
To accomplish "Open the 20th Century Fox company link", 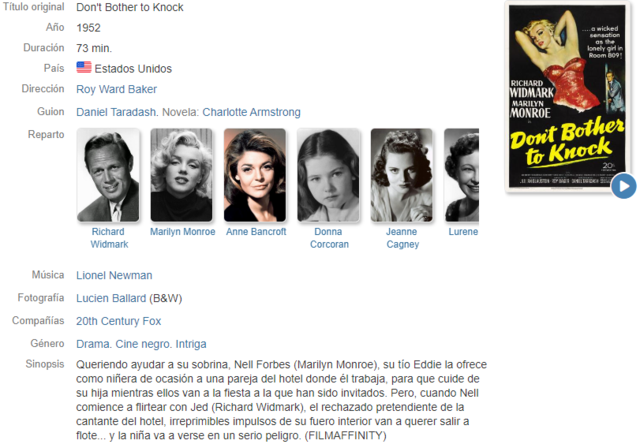I will (x=118, y=321).
